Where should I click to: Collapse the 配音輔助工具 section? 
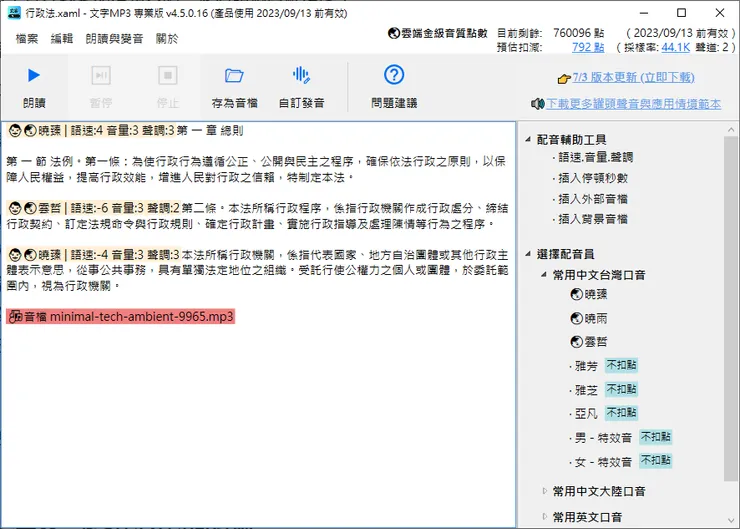(528, 140)
